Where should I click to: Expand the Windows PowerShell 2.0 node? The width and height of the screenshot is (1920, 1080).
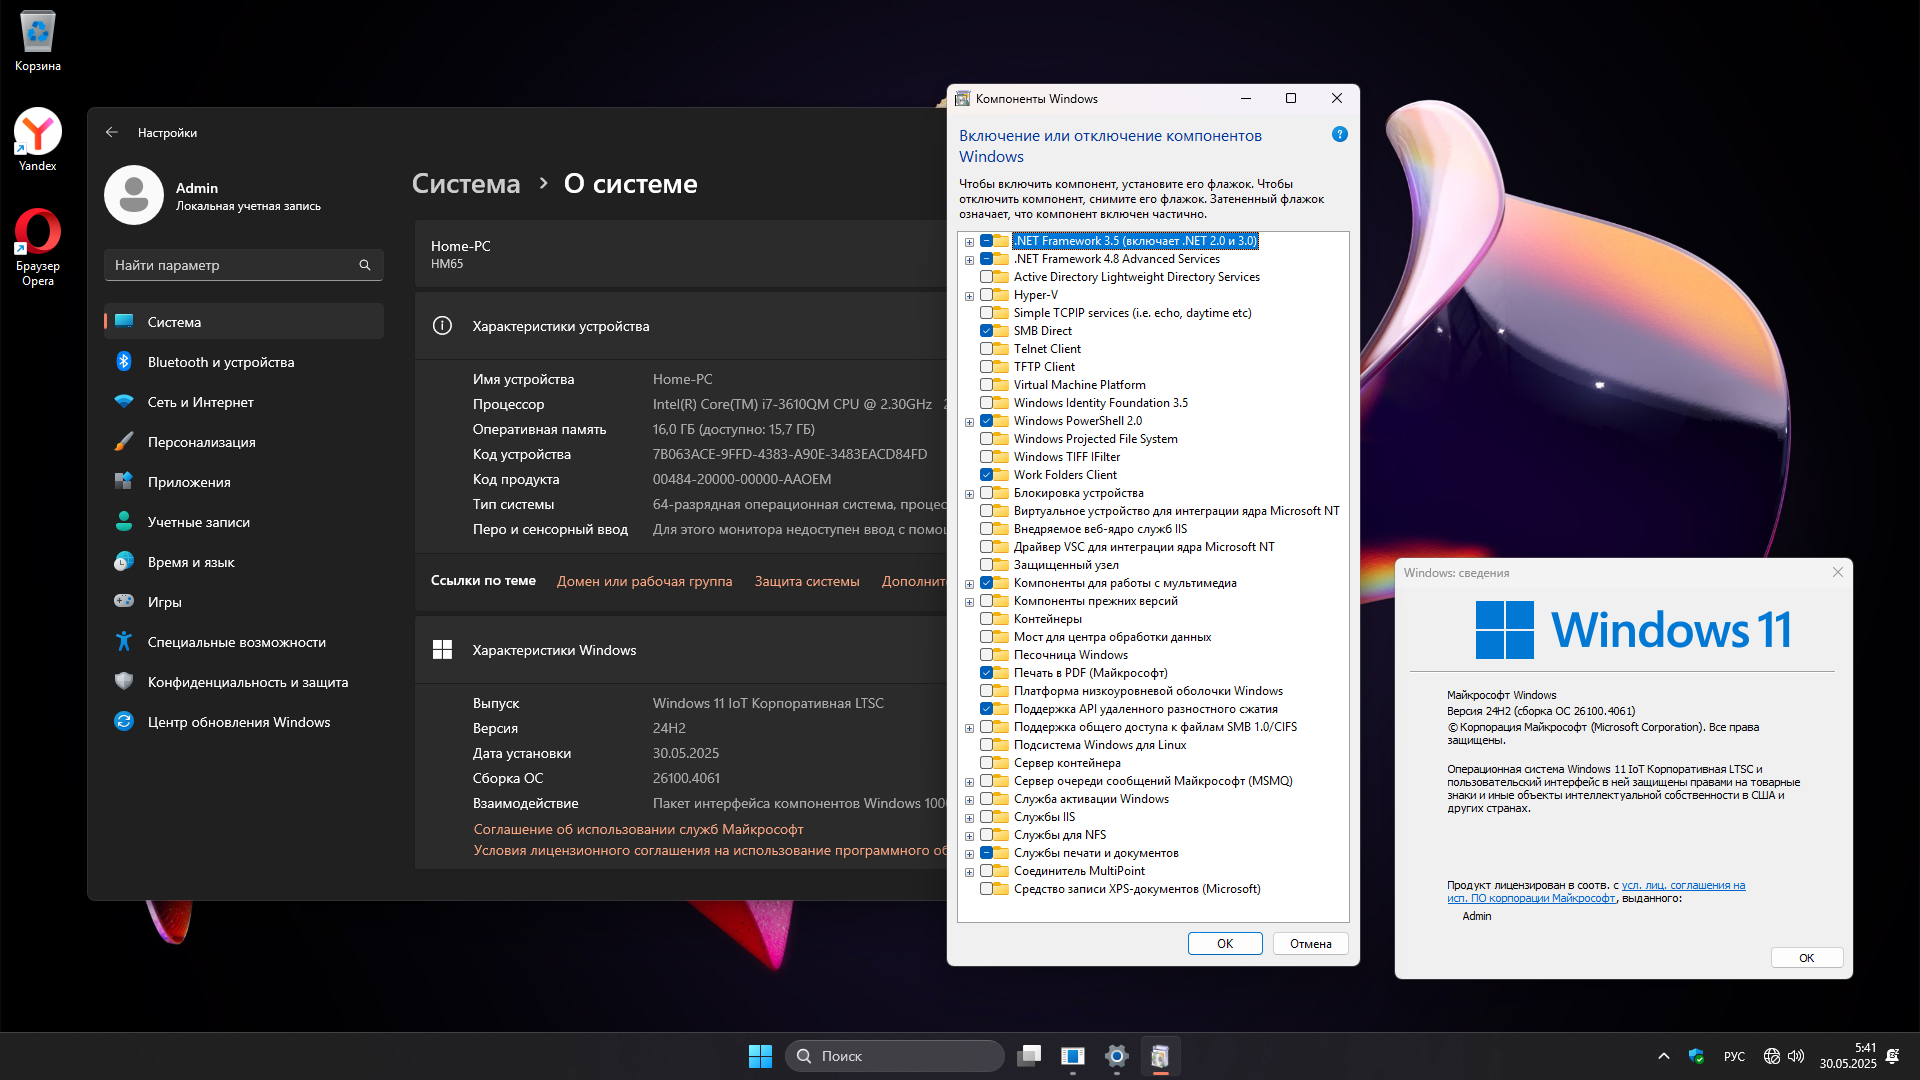tap(969, 422)
